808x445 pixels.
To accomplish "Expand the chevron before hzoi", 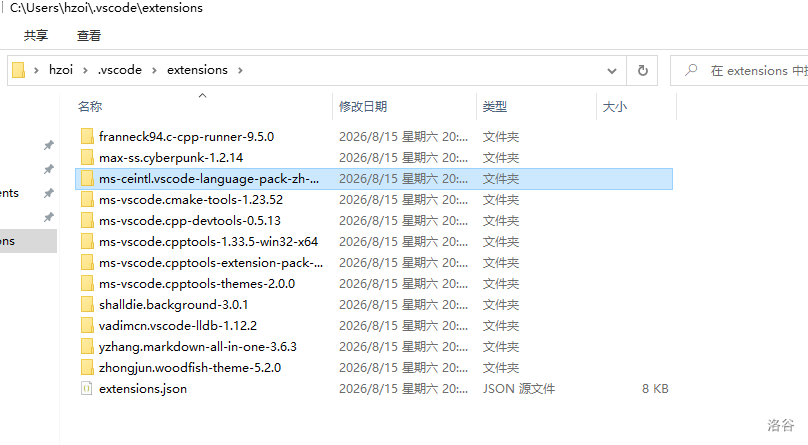I will 36,71.
